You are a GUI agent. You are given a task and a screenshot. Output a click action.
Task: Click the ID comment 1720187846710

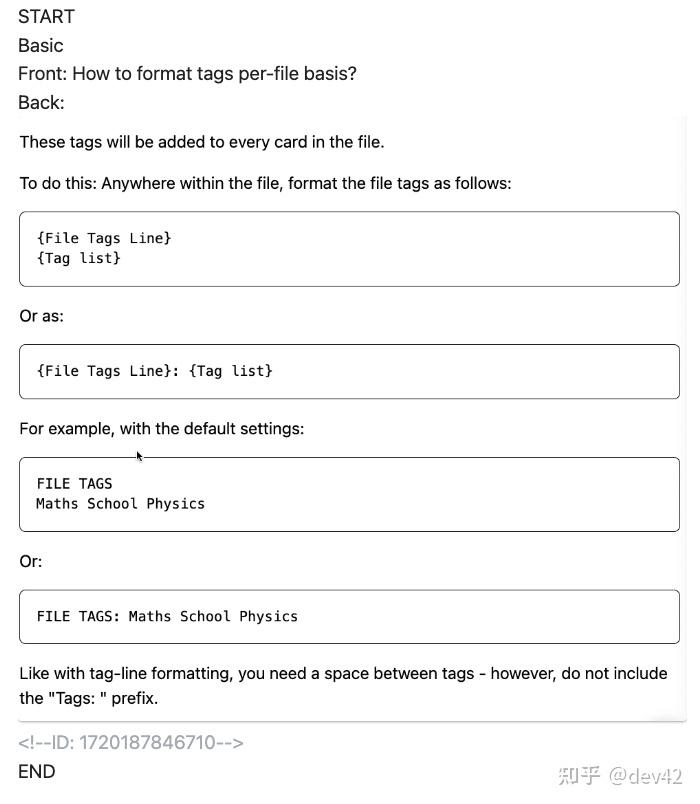click(x=131, y=743)
